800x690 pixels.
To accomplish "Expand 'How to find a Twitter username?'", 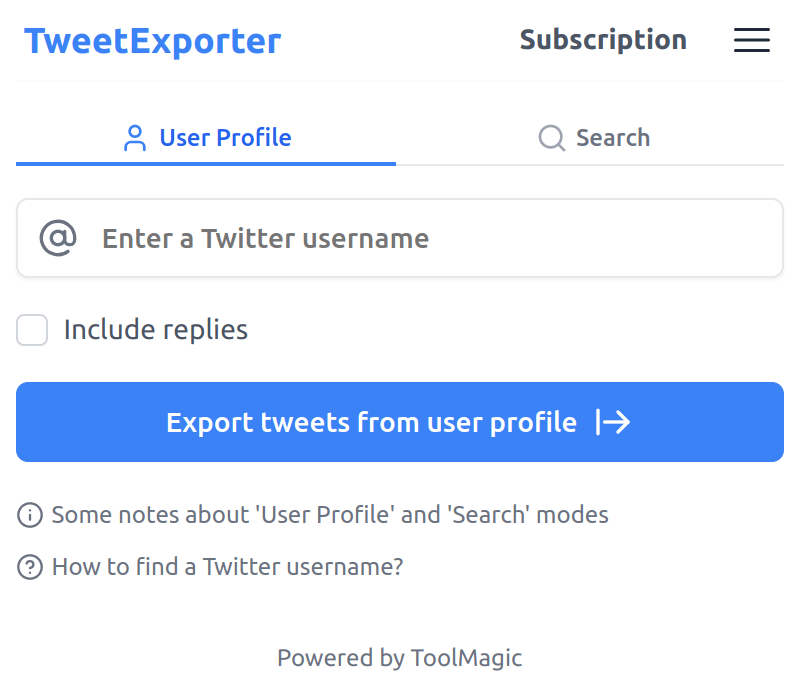I will (x=227, y=567).
